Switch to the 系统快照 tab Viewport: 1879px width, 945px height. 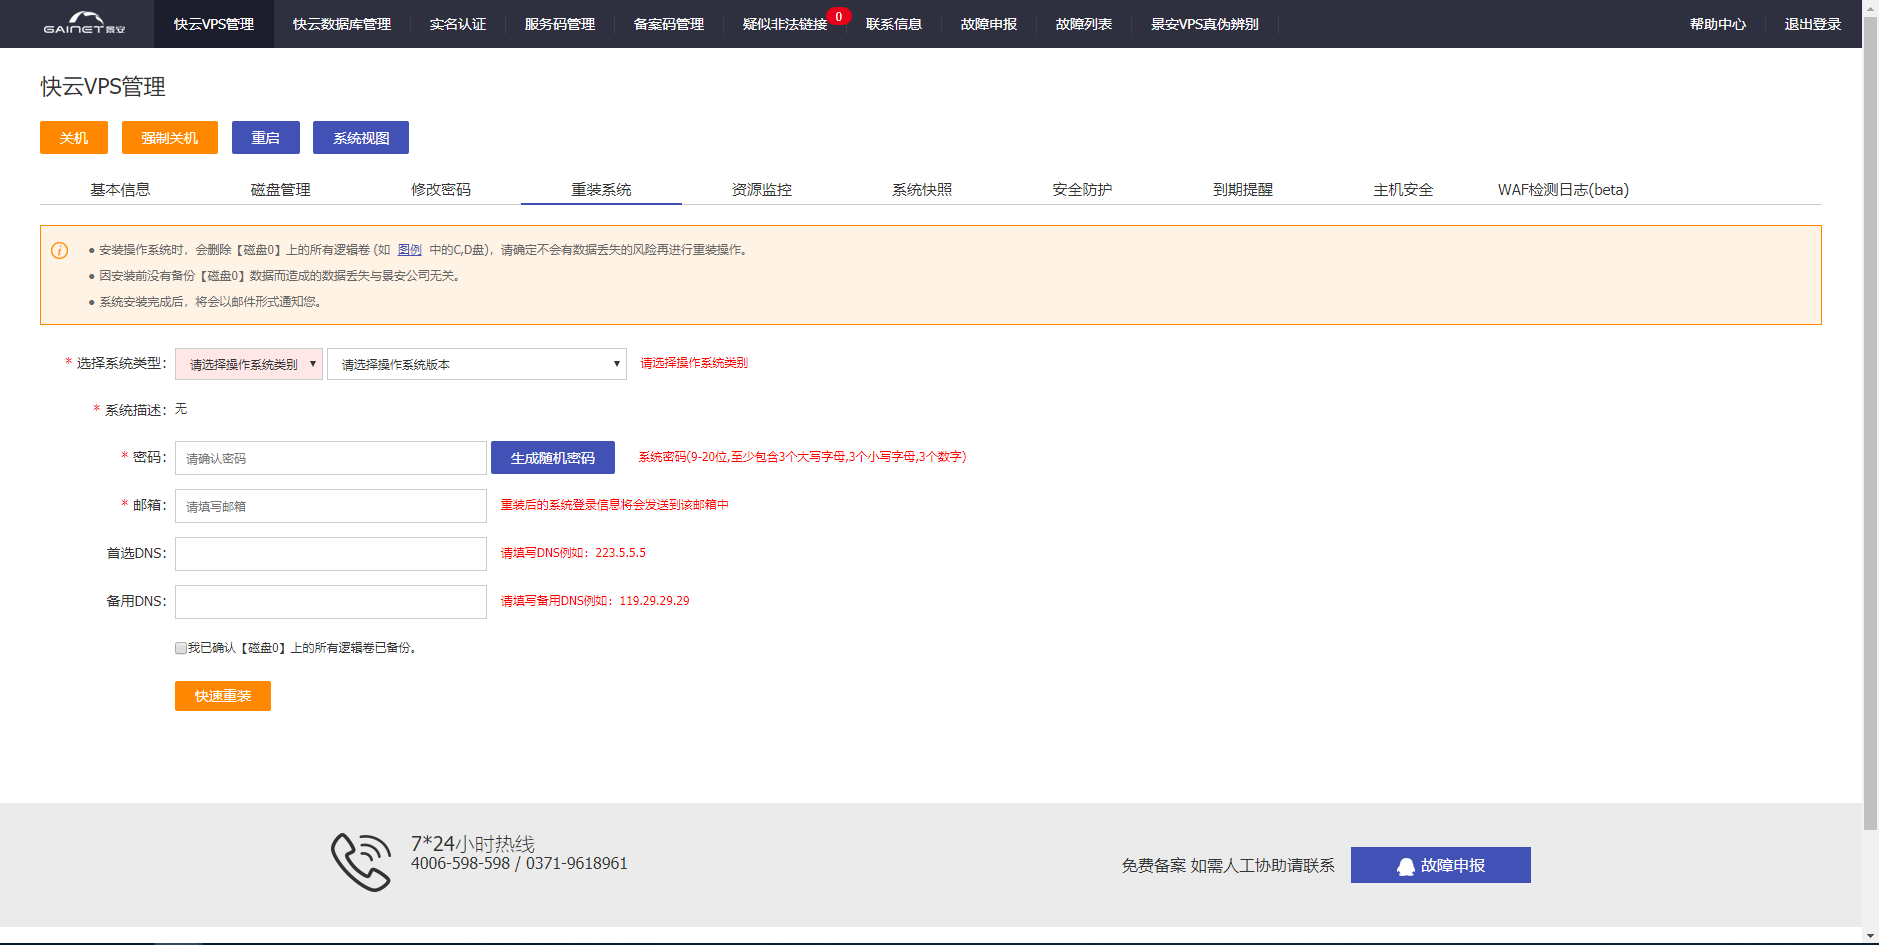(922, 189)
